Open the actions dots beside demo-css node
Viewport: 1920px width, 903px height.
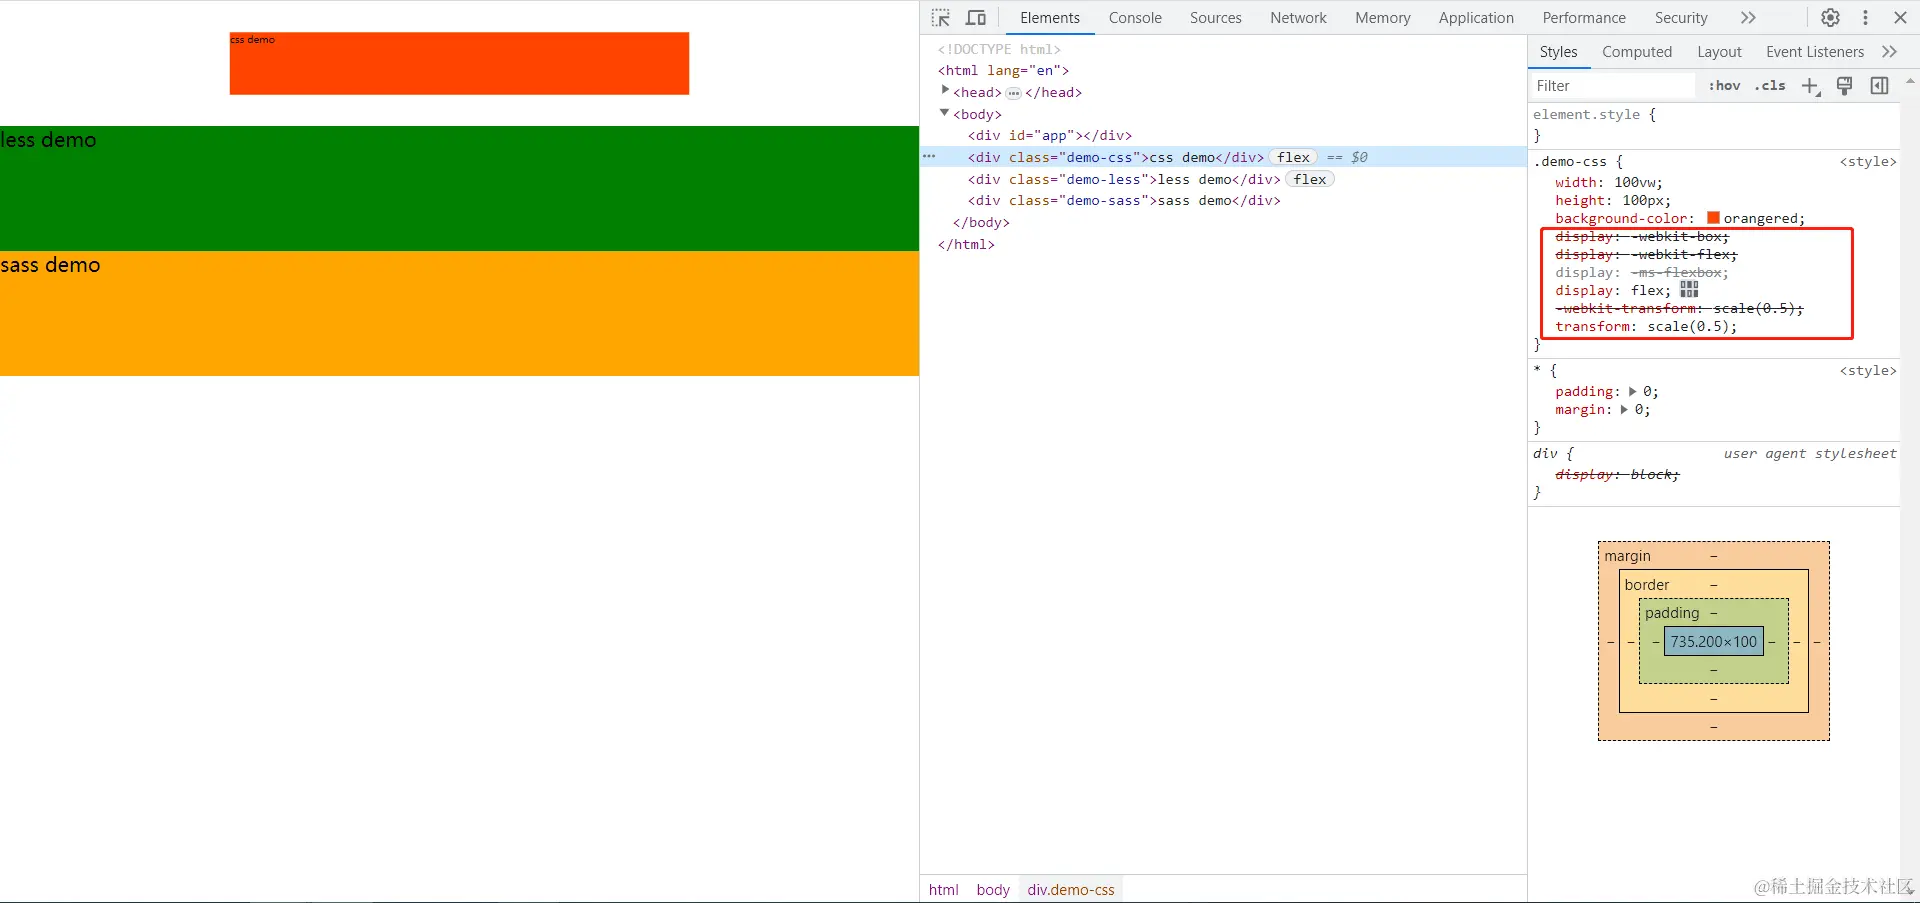929,157
